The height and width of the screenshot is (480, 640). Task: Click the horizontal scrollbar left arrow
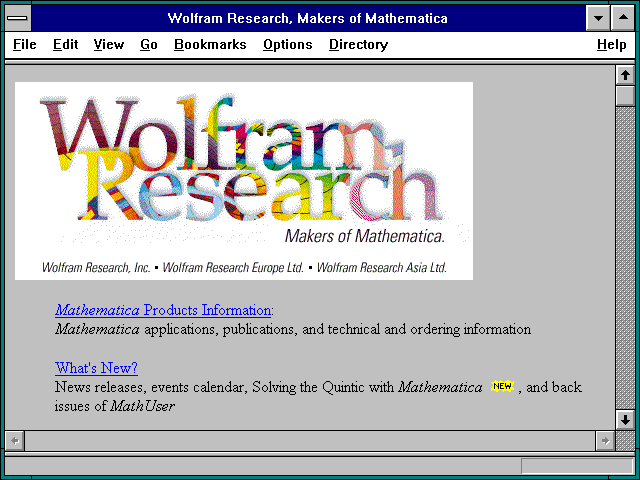tap(15, 441)
